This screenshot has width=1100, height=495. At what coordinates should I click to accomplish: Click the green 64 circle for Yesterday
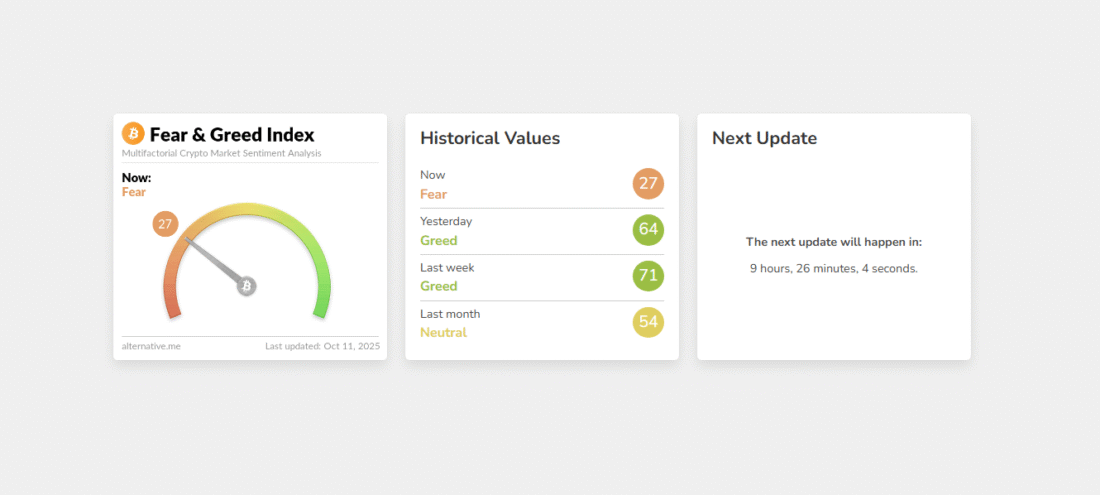pyautogui.click(x=648, y=230)
